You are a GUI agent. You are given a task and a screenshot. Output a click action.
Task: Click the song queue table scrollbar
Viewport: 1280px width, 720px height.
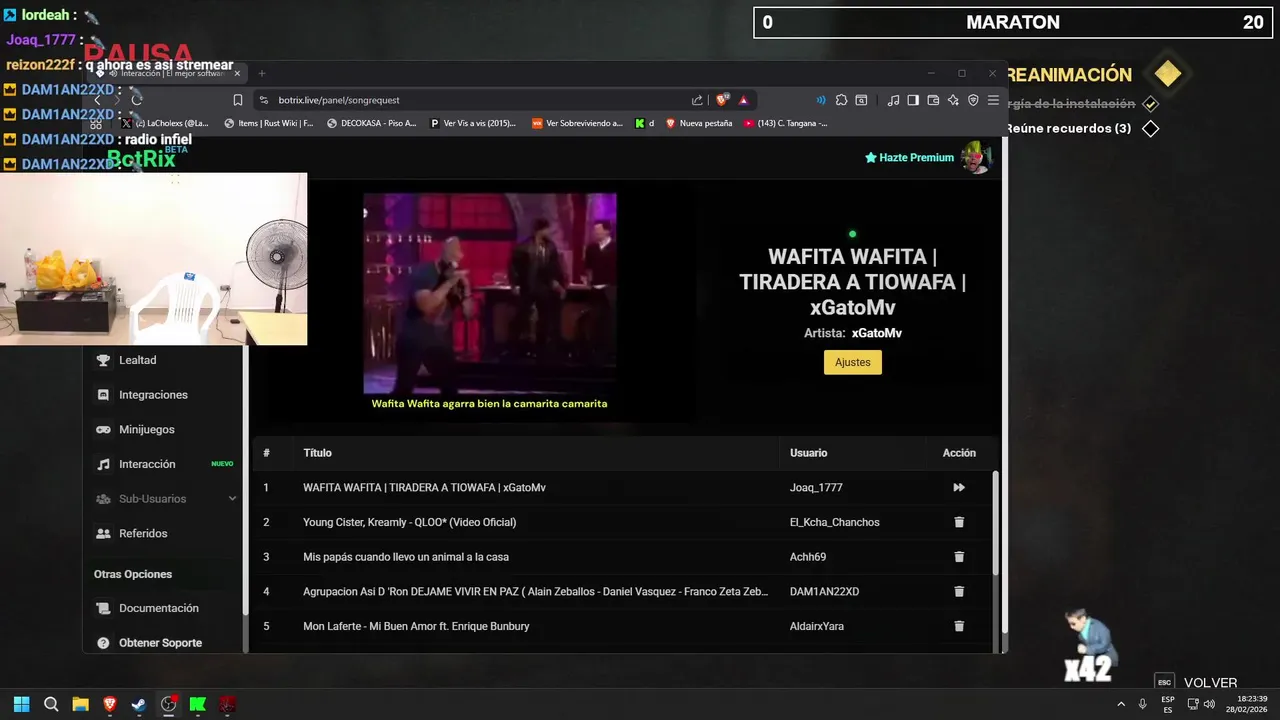click(995, 522)
